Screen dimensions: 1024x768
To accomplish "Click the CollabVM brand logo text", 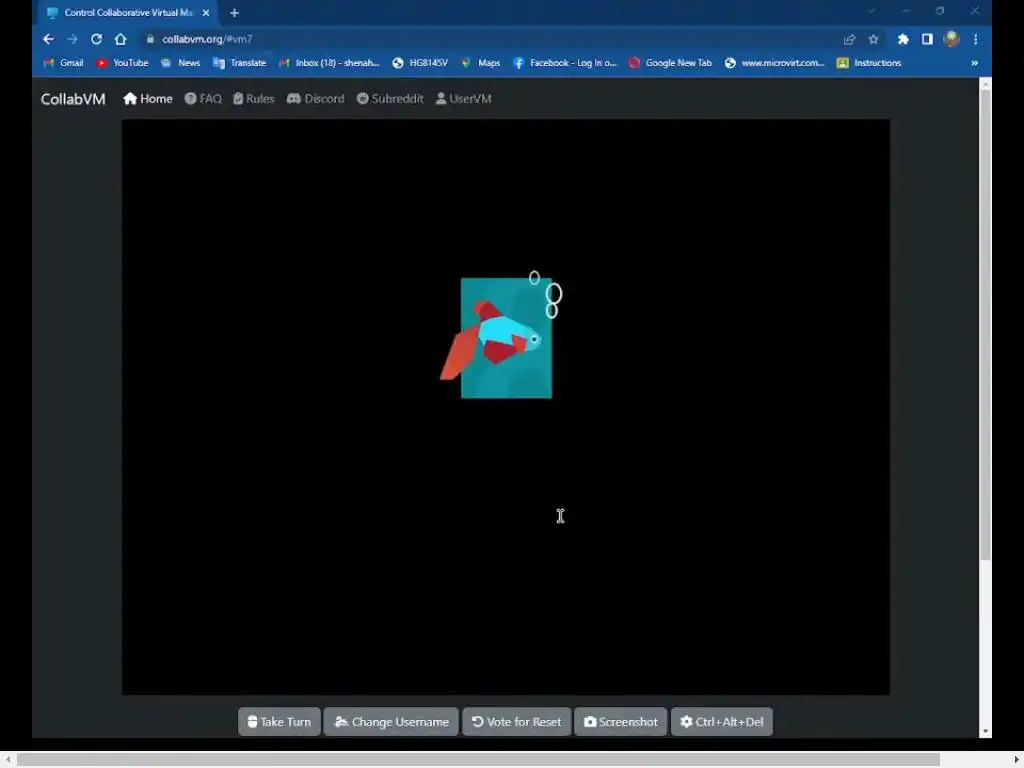I will (x=73, y=99).
